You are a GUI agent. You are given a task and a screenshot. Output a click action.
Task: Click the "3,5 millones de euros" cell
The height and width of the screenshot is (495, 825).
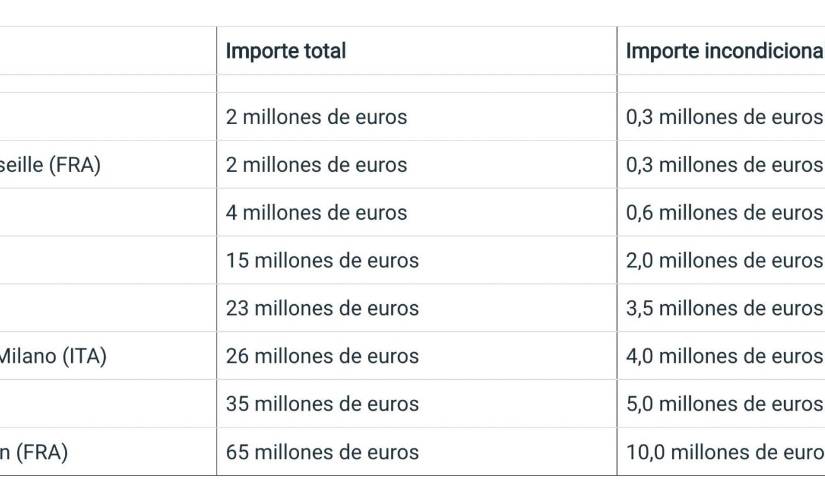(724, 309)
